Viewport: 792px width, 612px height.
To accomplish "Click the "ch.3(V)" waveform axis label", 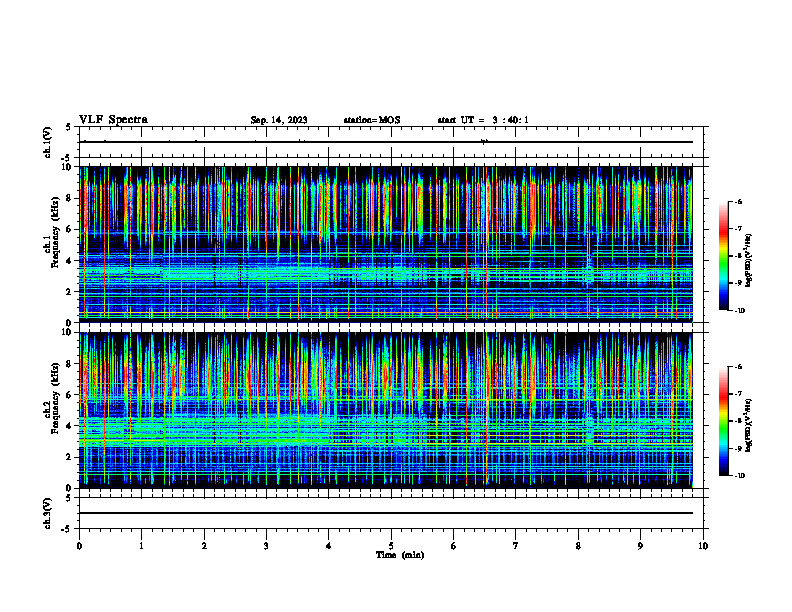I will tap(47, 513).
